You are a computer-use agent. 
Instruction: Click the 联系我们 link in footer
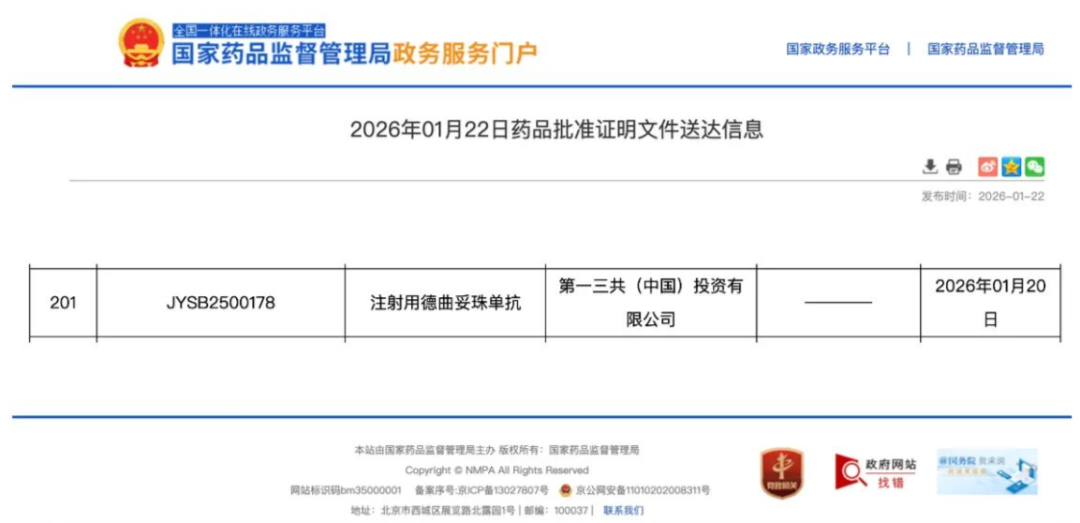(x=623, y=510)
